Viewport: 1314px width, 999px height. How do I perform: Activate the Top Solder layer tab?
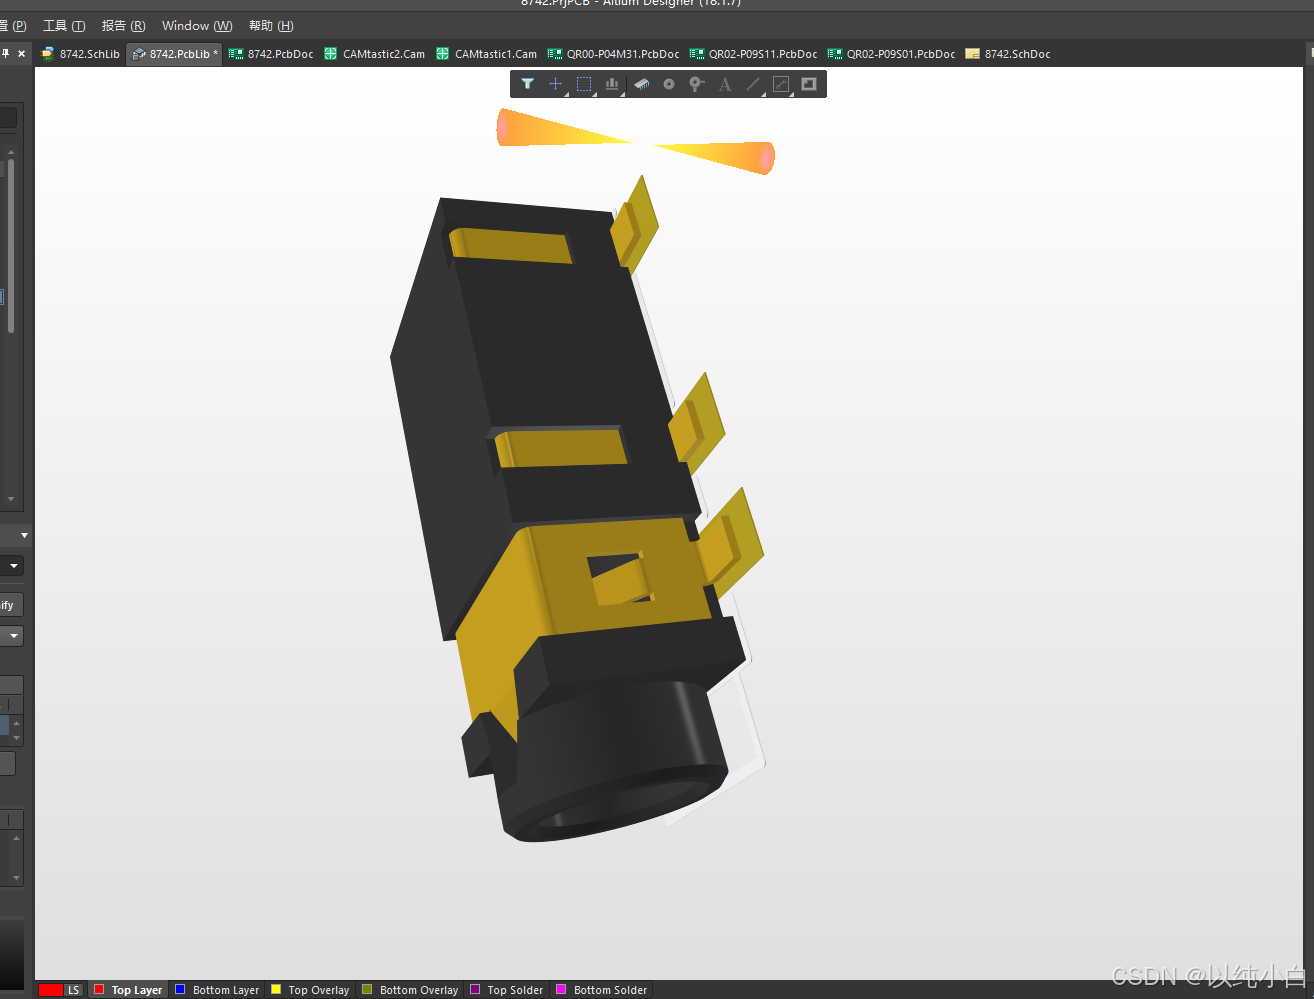(x=515, y=990)
